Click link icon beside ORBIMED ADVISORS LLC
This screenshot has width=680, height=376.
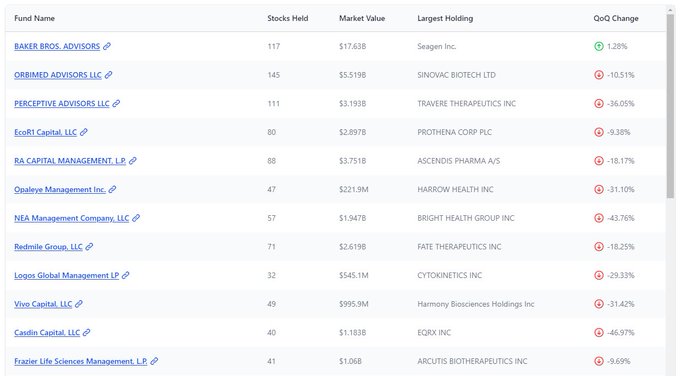point(108,75)
